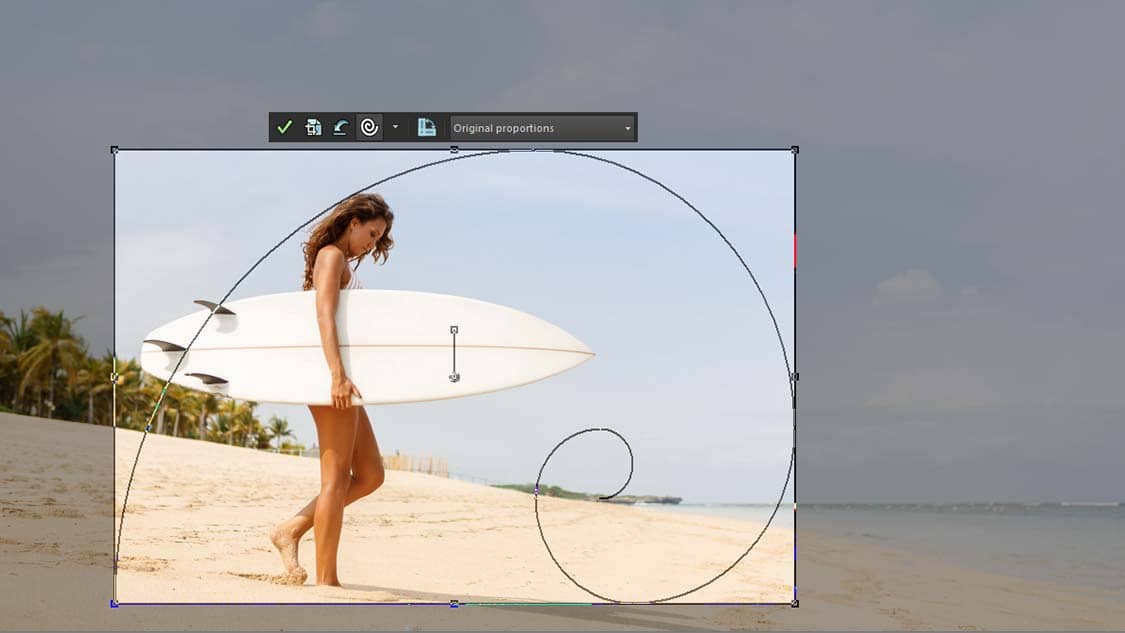Select the left edge midpoint crop handle
Screen dimensions: 1125x633
[x=112, y=375]
